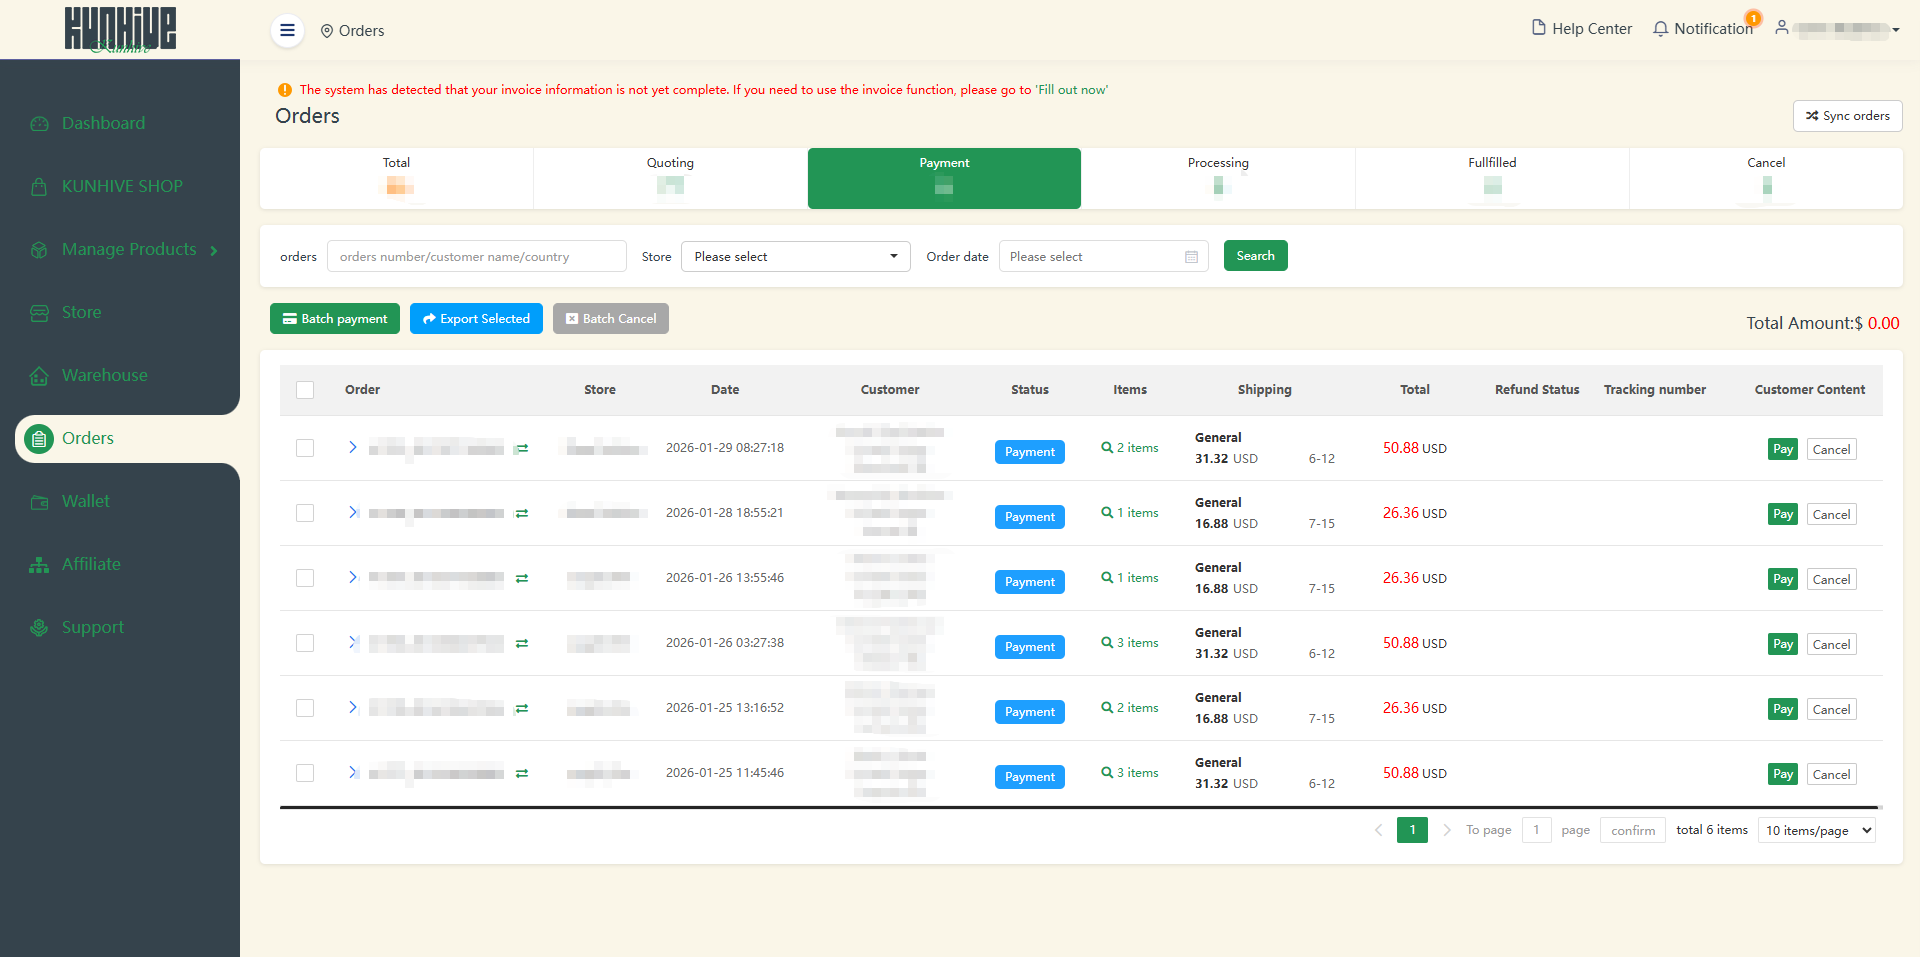Click the hamburger menu toggle icon
Screen dimensions: 1920x957
click(287, 30)
